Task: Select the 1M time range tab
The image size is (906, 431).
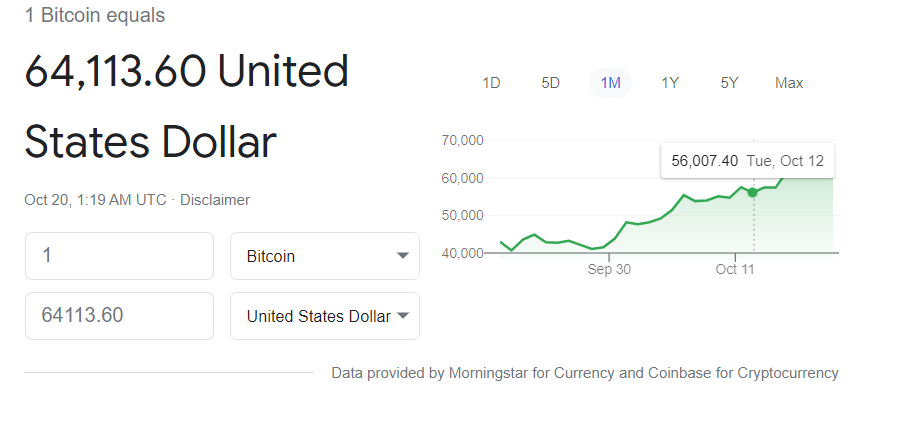Action: [x=611, y=83]
